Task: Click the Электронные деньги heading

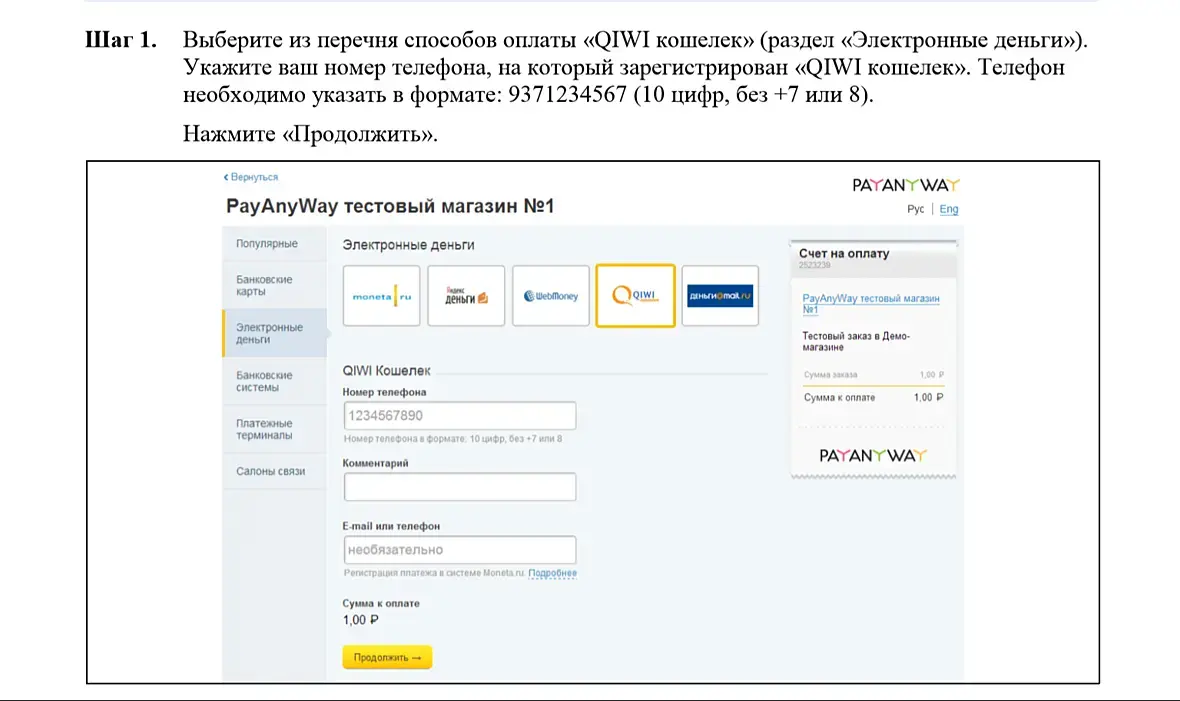Action: pyautogui.click(x=409, y=245)
